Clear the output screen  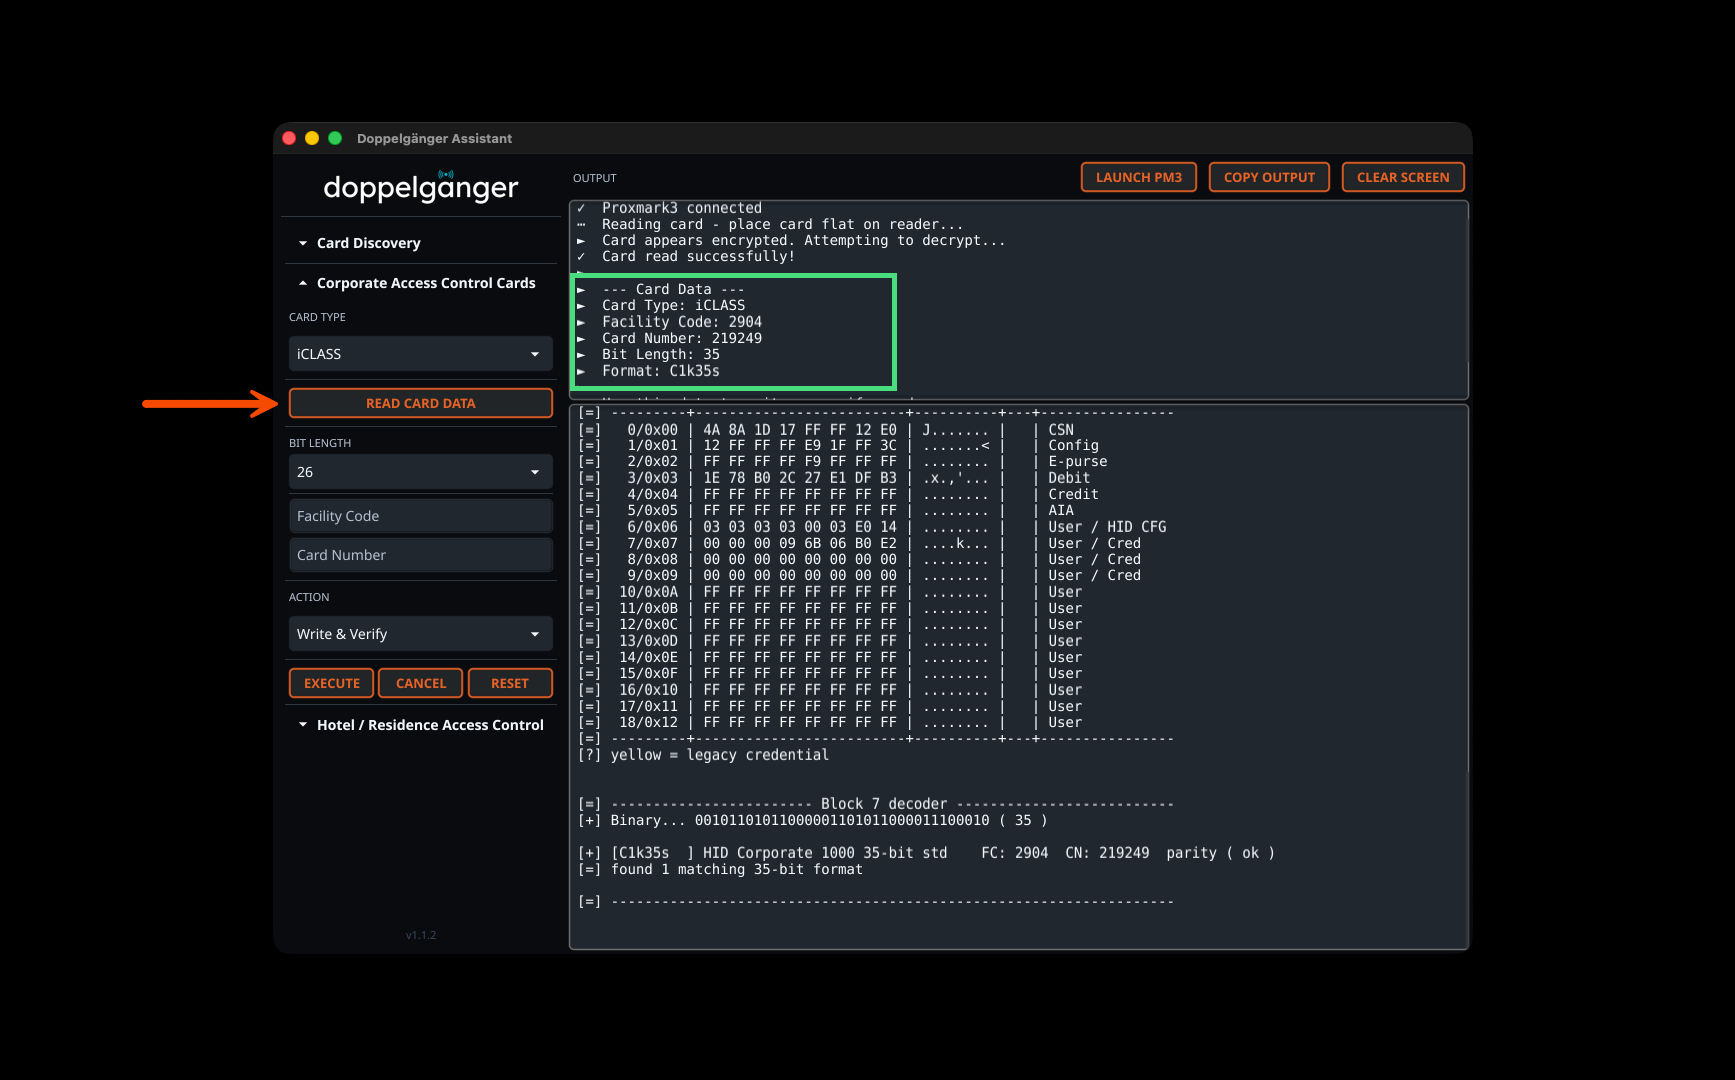click(x=1402, y=177)
